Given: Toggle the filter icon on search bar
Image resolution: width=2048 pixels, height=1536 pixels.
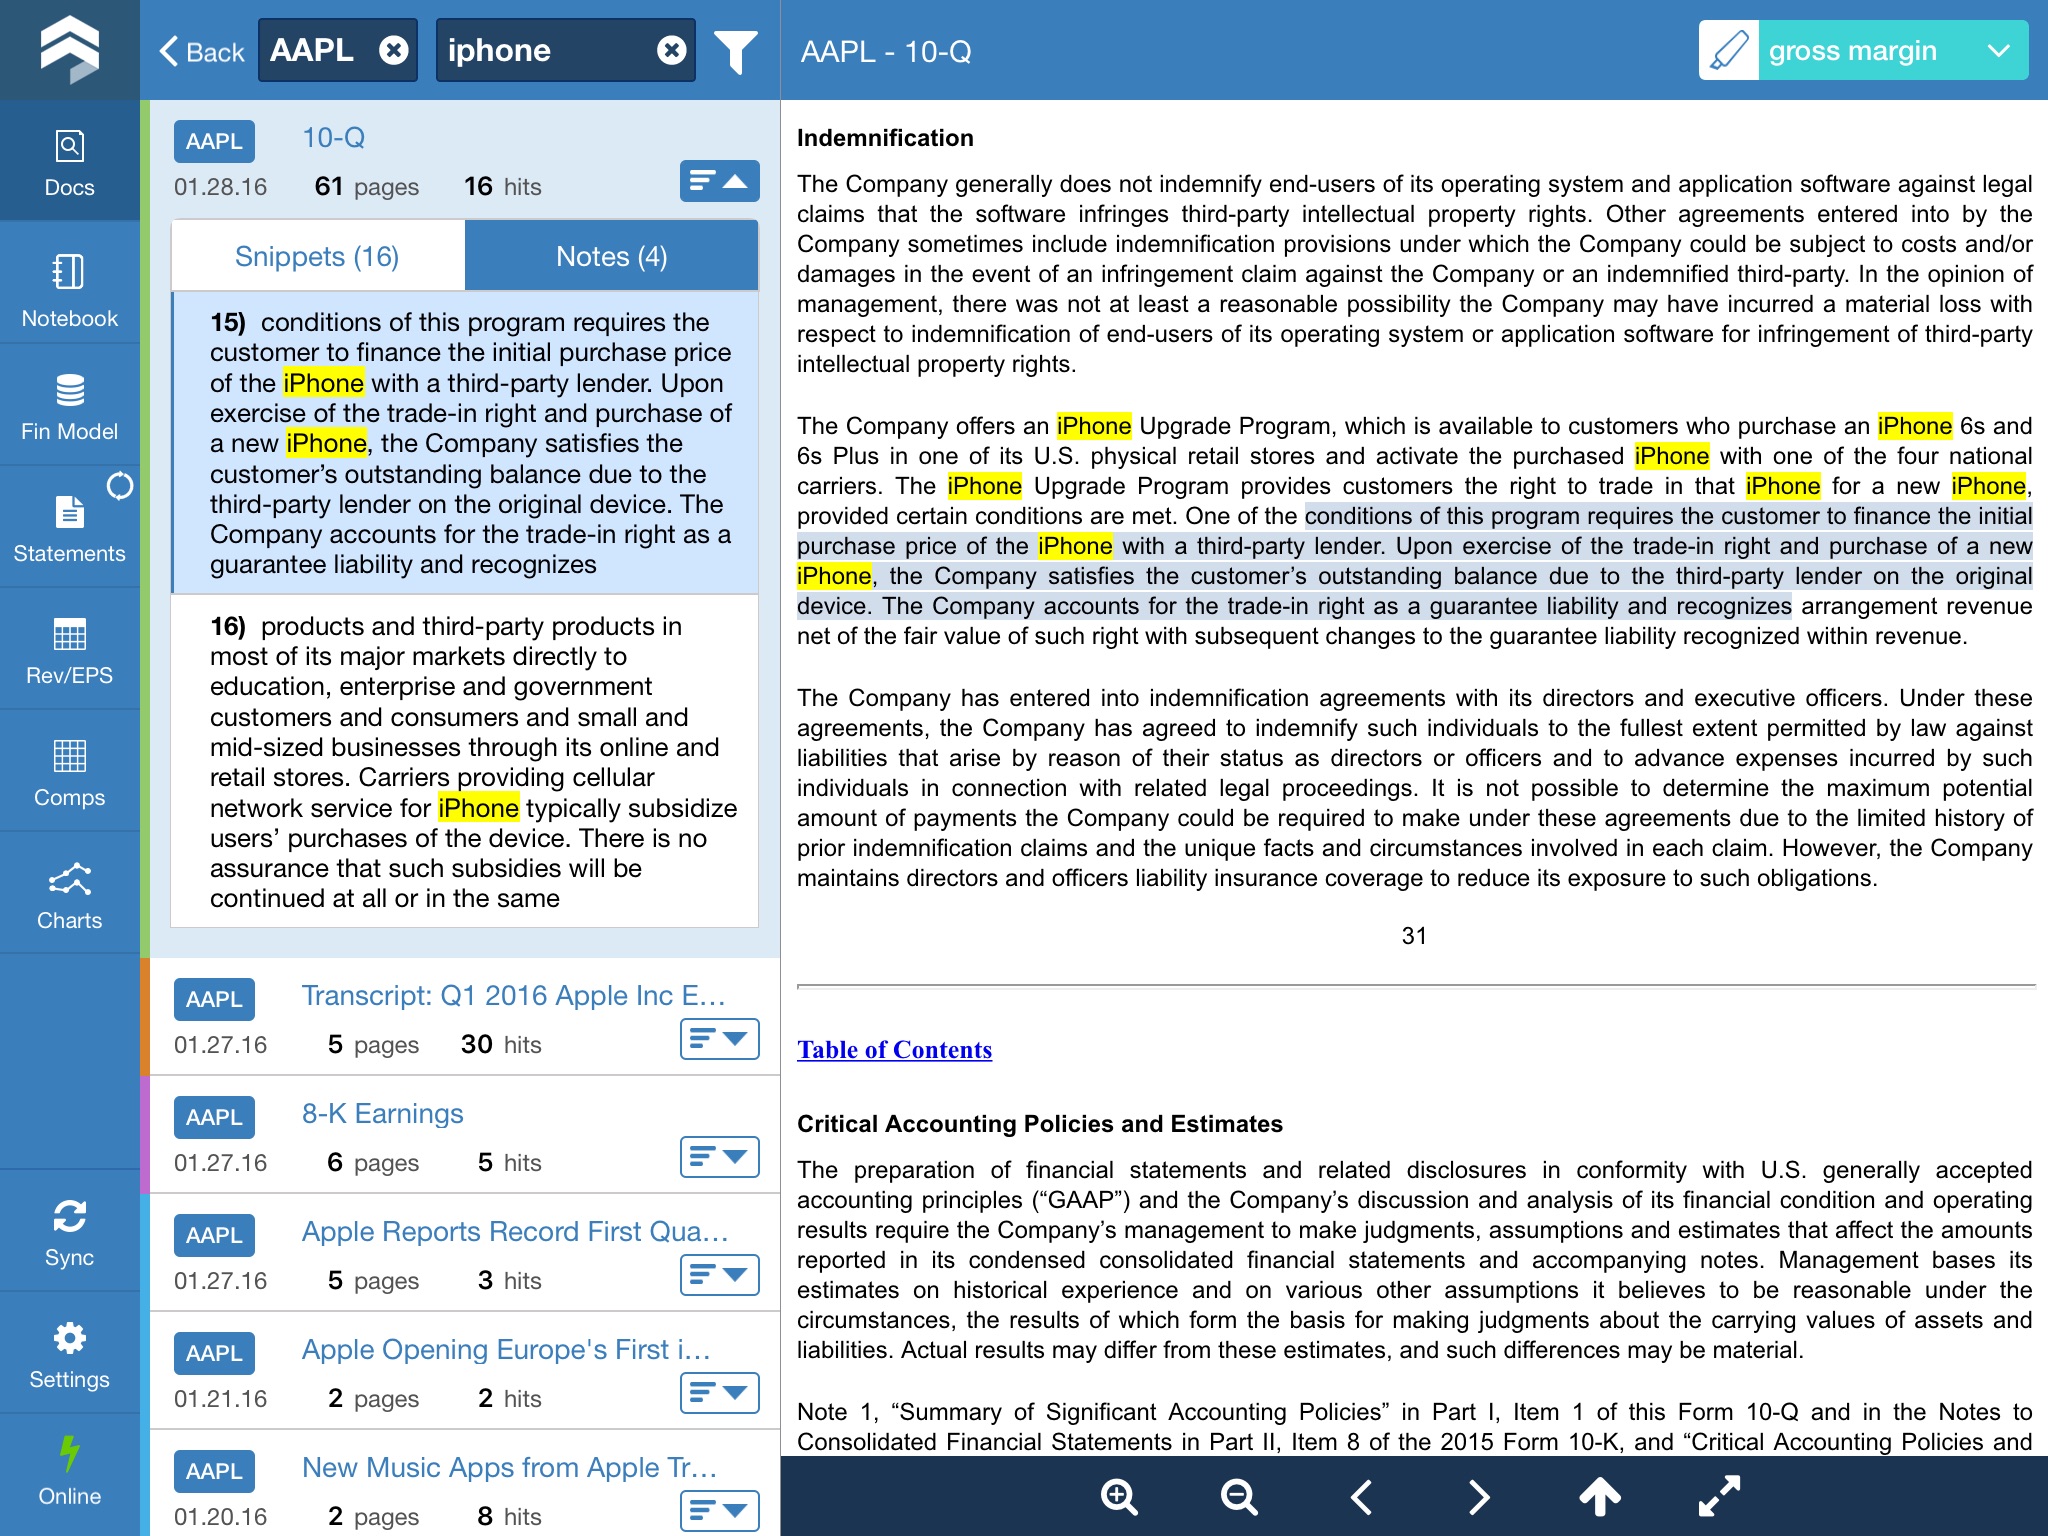Looking at the screenshot, I should coord(732,48).
